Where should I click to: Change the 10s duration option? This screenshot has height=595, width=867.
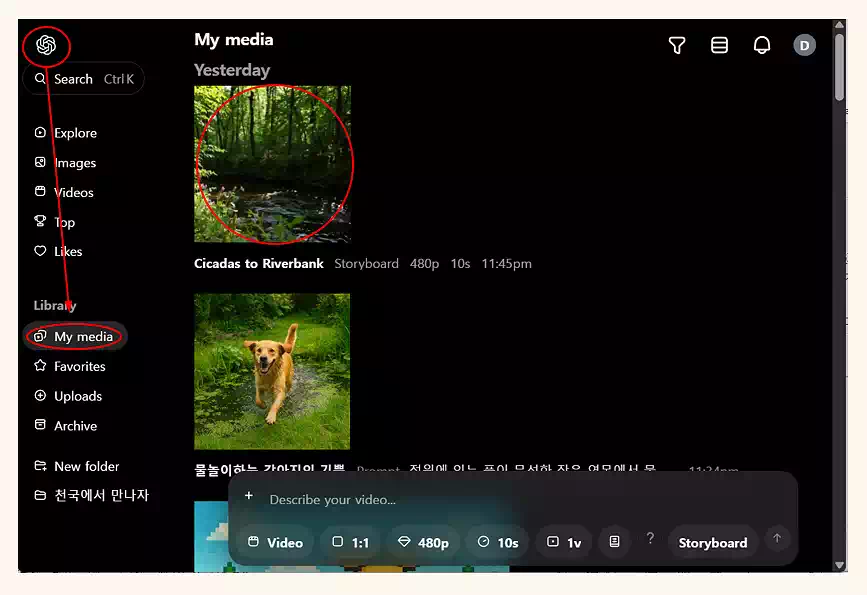[498, 542]
